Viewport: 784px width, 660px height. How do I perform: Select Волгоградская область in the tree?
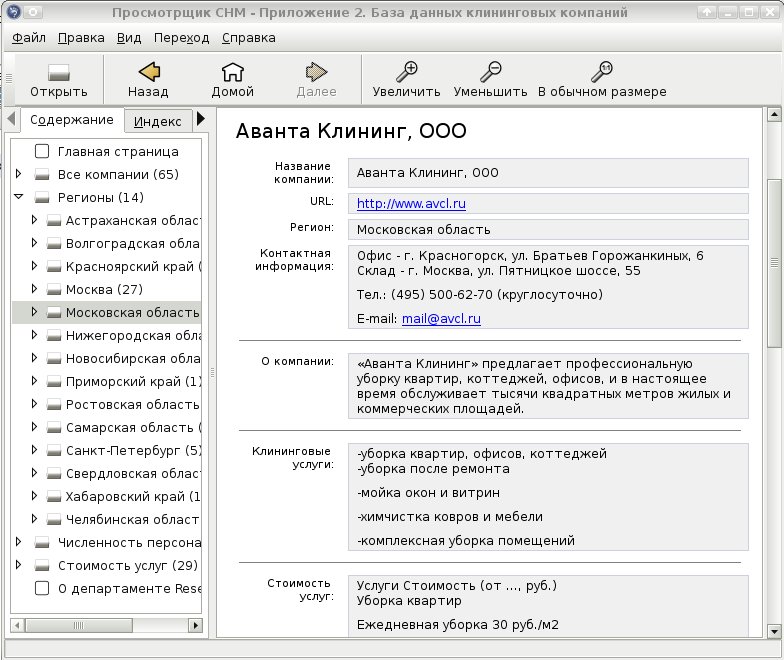(x=133, y=244)
